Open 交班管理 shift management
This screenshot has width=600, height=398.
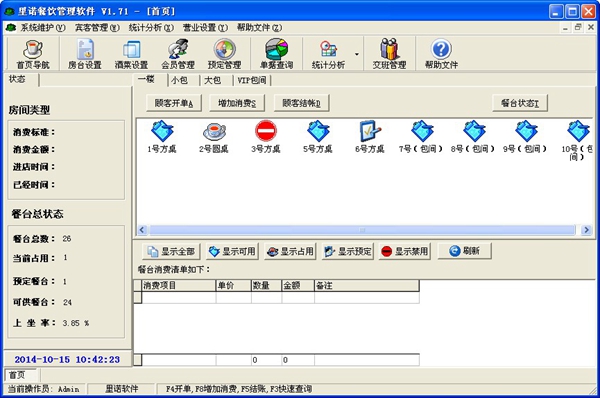389,54
